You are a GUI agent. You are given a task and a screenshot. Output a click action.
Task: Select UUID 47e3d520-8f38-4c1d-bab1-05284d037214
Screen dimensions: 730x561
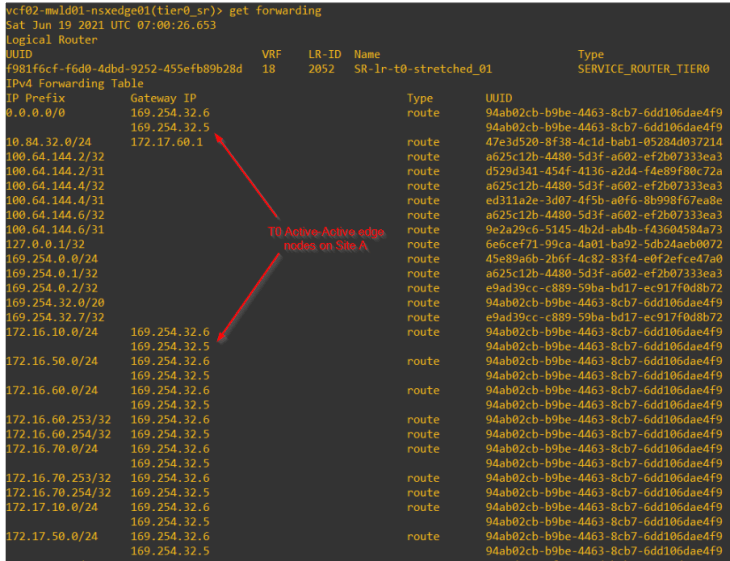pos(604,142)
